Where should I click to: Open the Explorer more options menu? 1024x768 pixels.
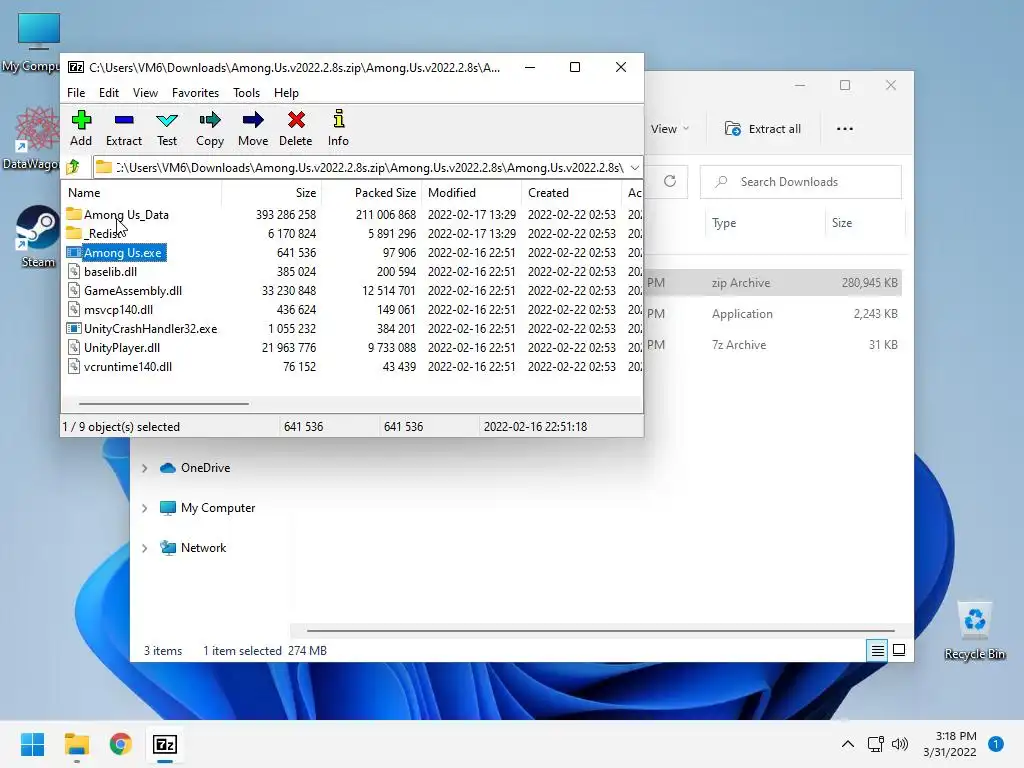click(844, 129)
